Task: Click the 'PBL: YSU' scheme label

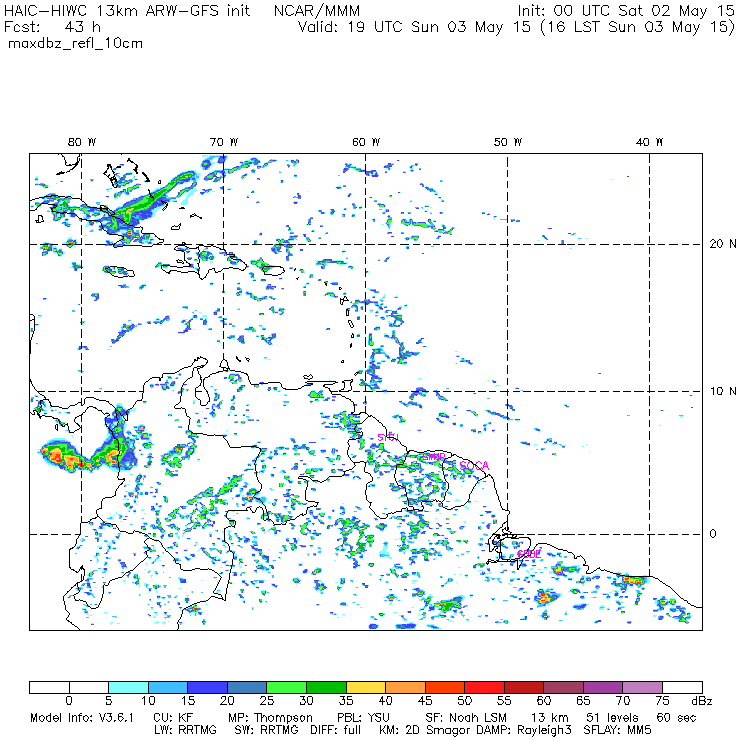Action: tap(363, 718)
